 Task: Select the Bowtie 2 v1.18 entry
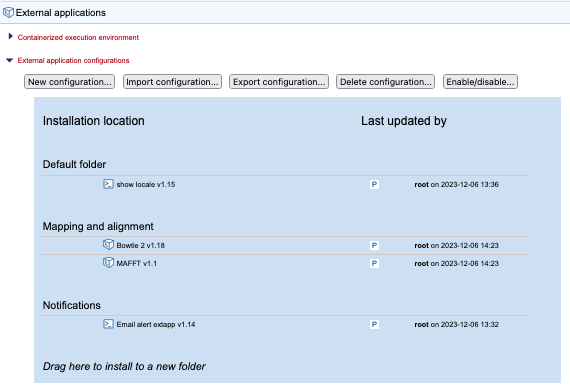coord(284,246)
